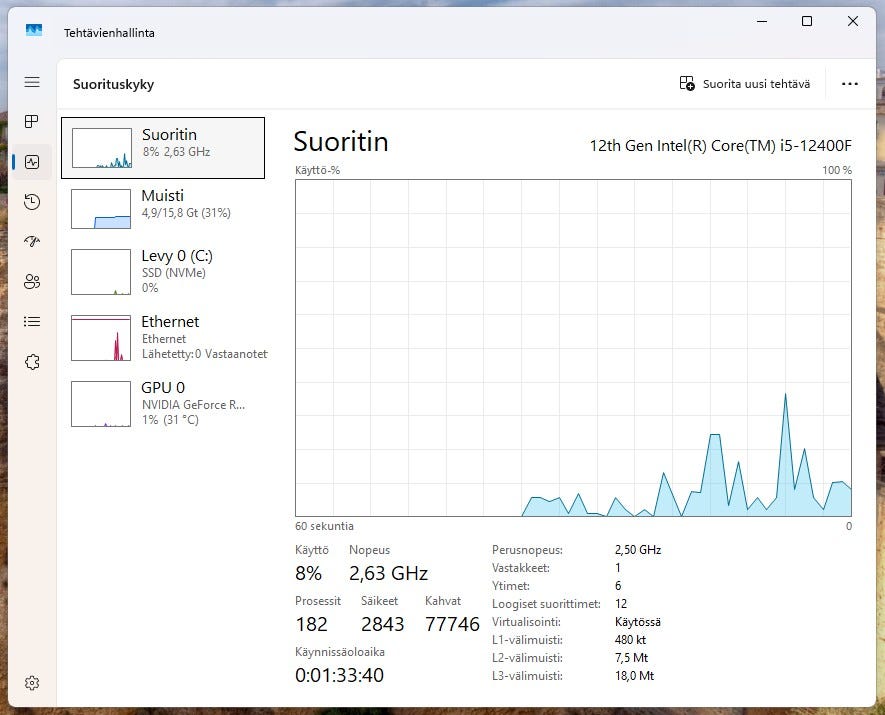Go to the Processes page icon

tap(32, 122)
